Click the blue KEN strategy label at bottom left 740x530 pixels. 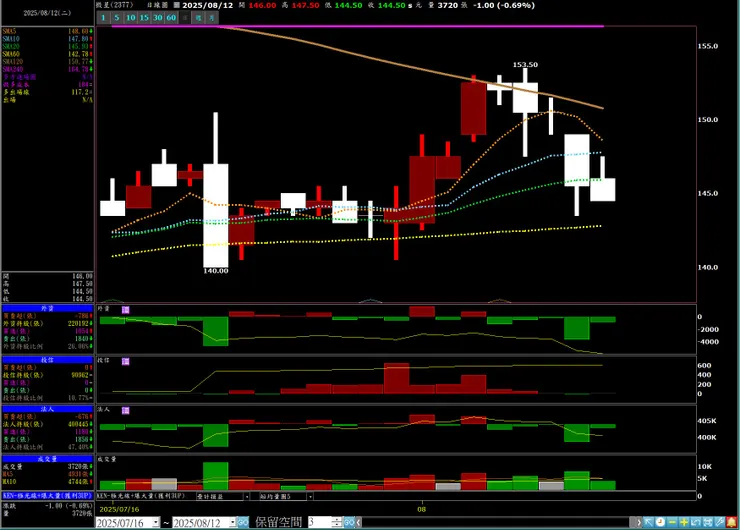pos(47,496)
